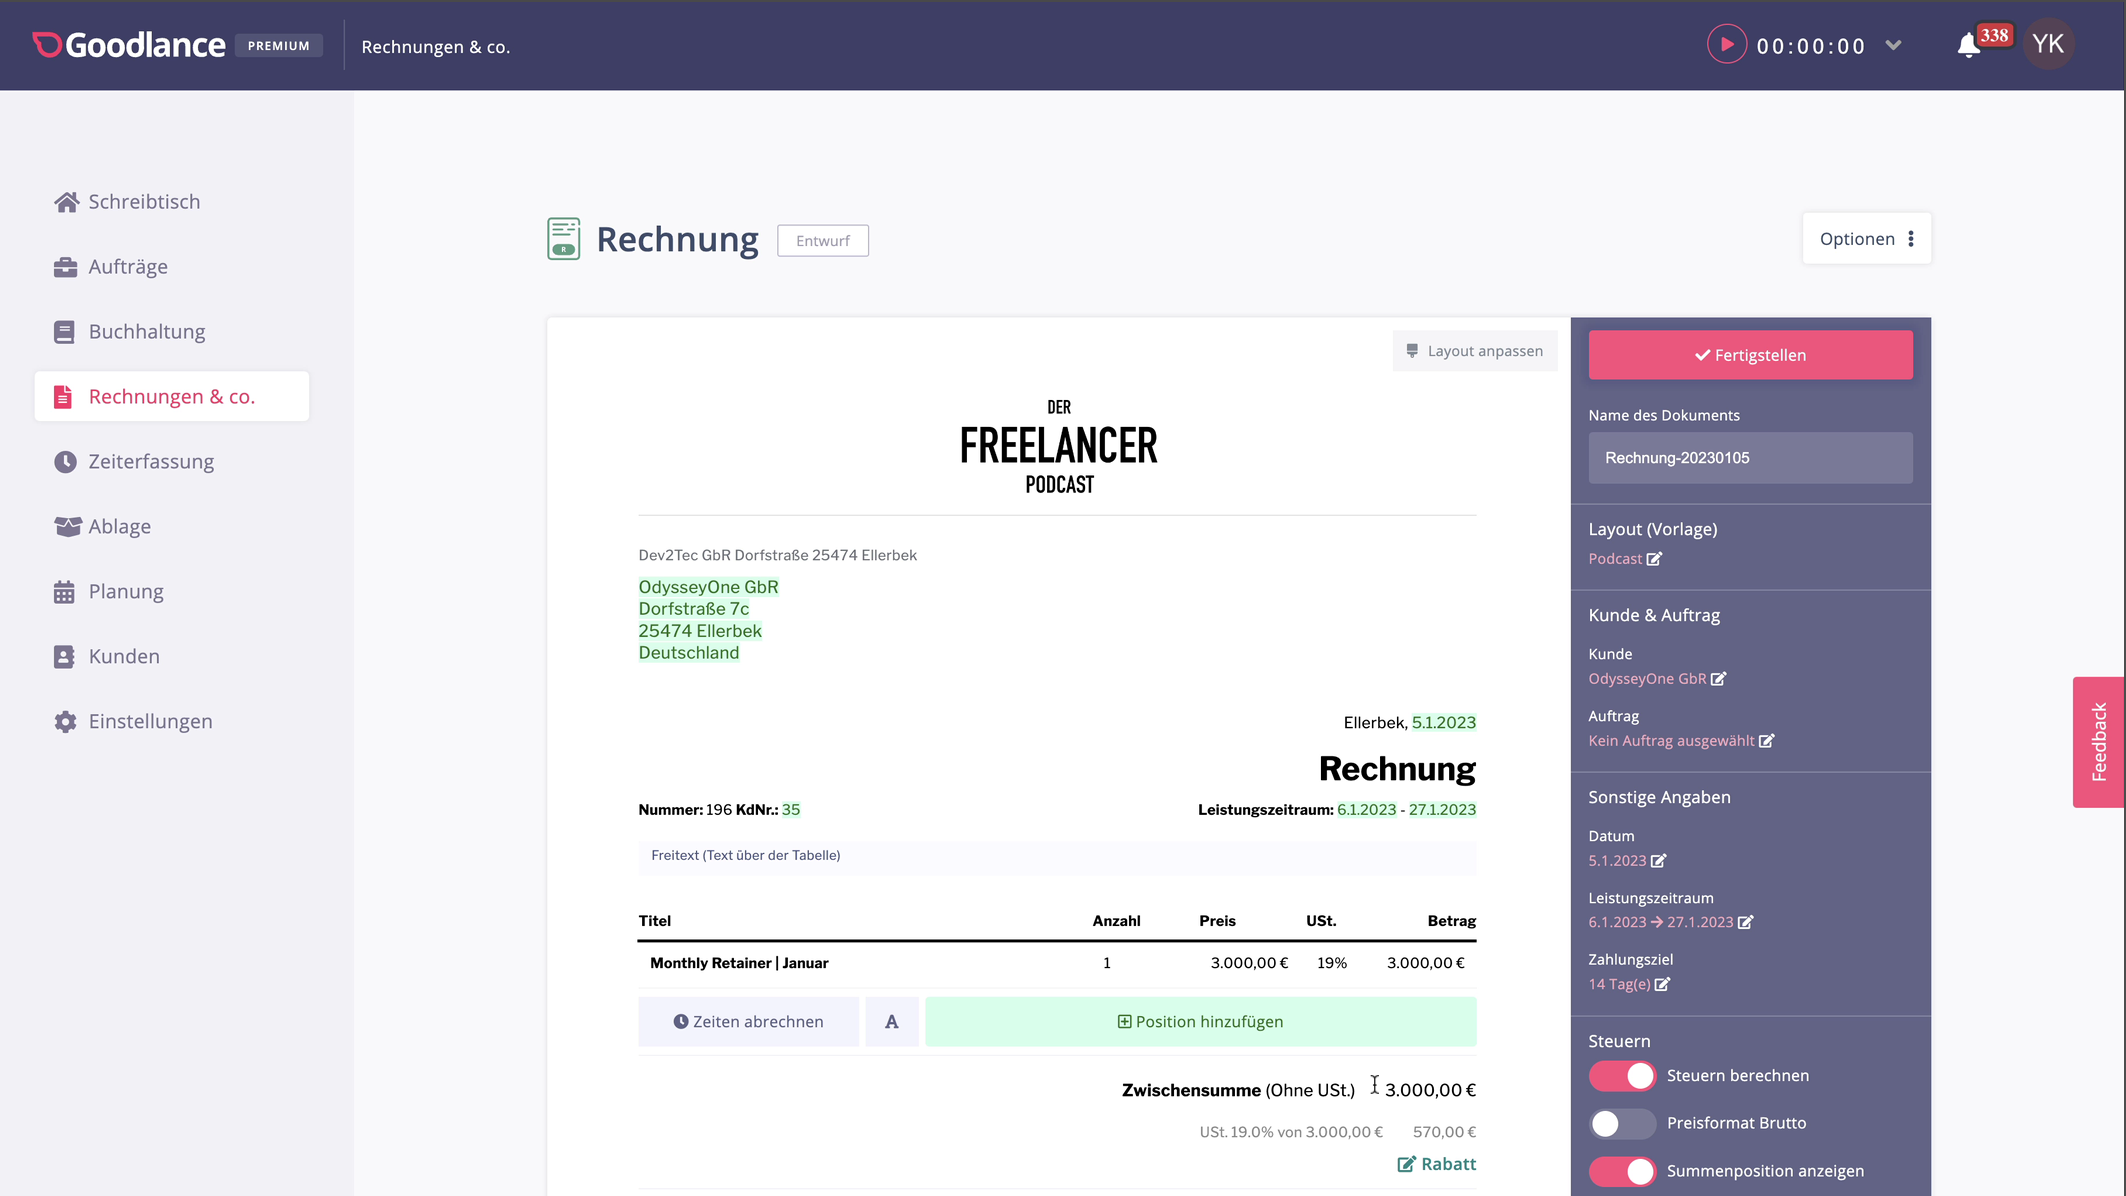The image size is (2126, 1196).
Task: Click the Fertigstellen button
Action: click(1750, 355)
